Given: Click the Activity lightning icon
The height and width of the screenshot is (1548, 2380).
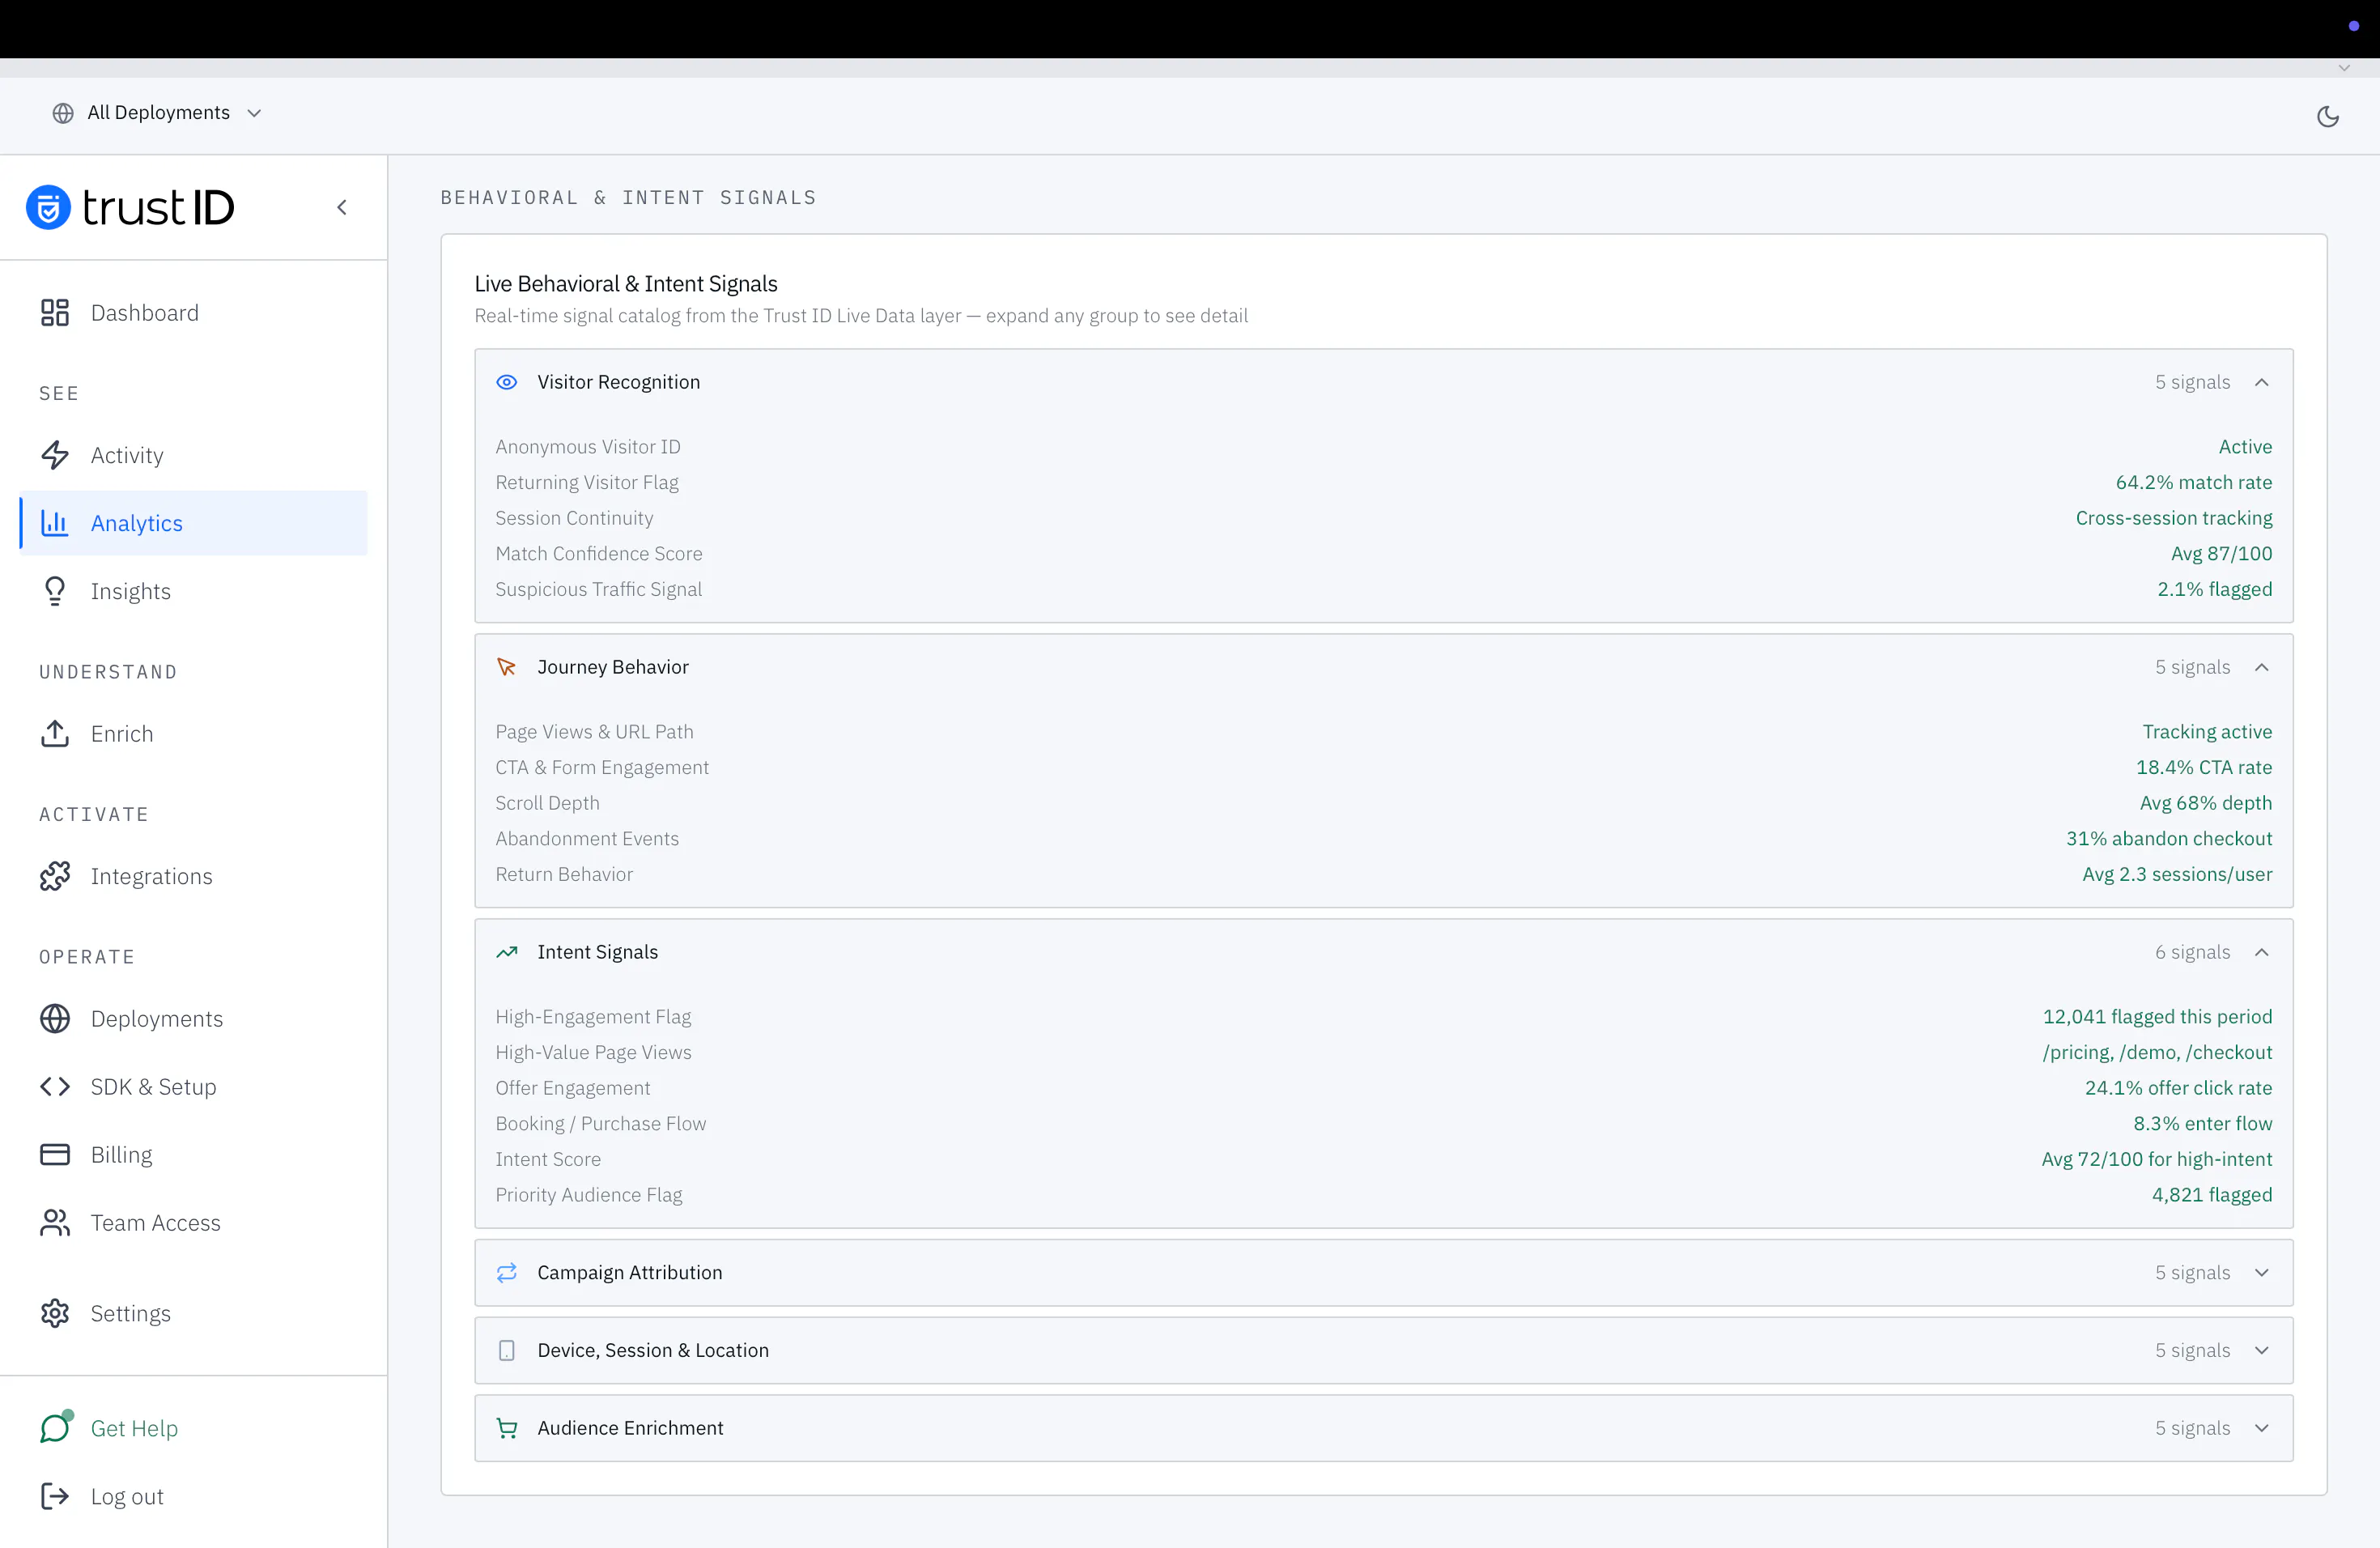Looking at the screenshot, I should pos(55,455).
